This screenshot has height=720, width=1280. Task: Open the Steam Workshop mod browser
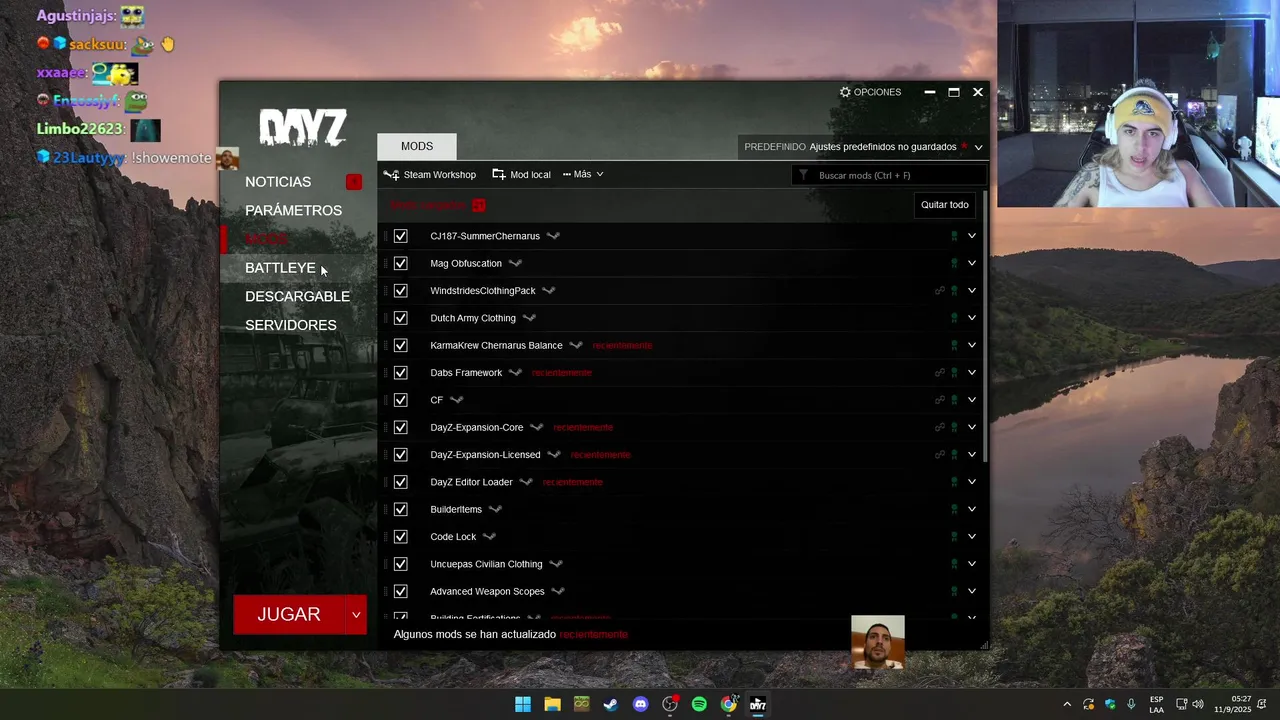click(x=430, y=174)
